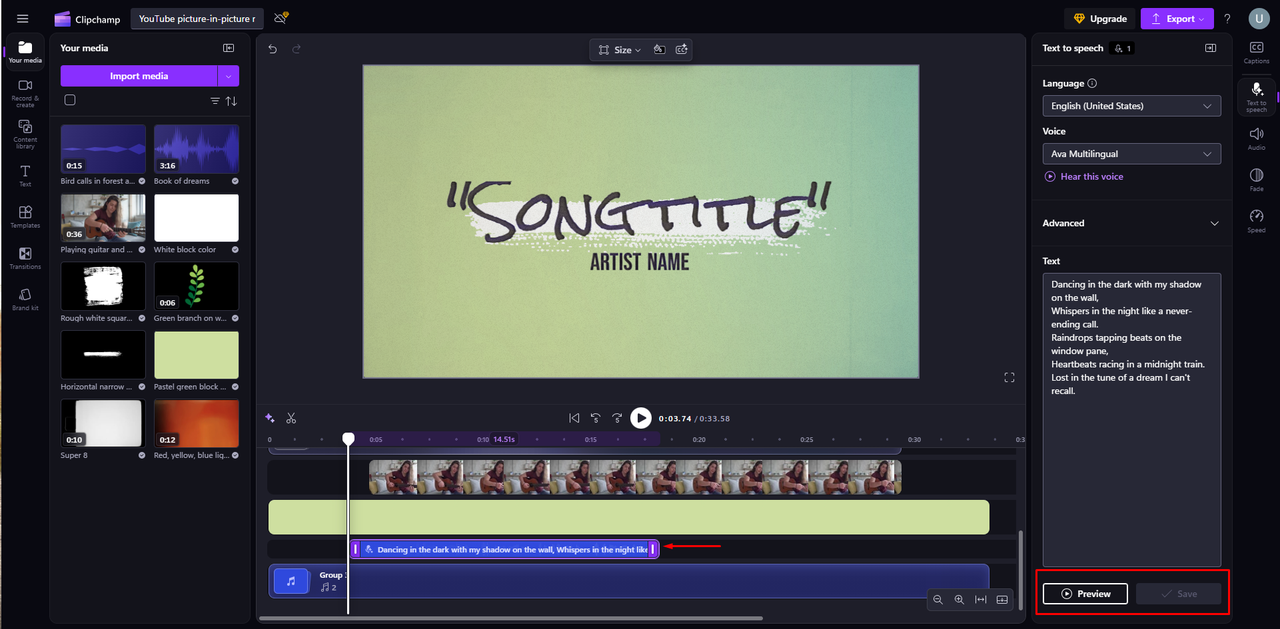Select the Rough white square thumbnail
The width and height of the screenshot is (1280, 629).
(103, 286)
